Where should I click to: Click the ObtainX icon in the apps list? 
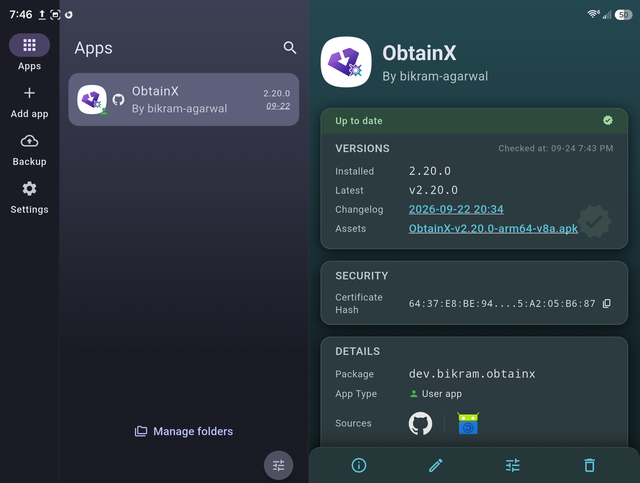(x=92, y=100)
